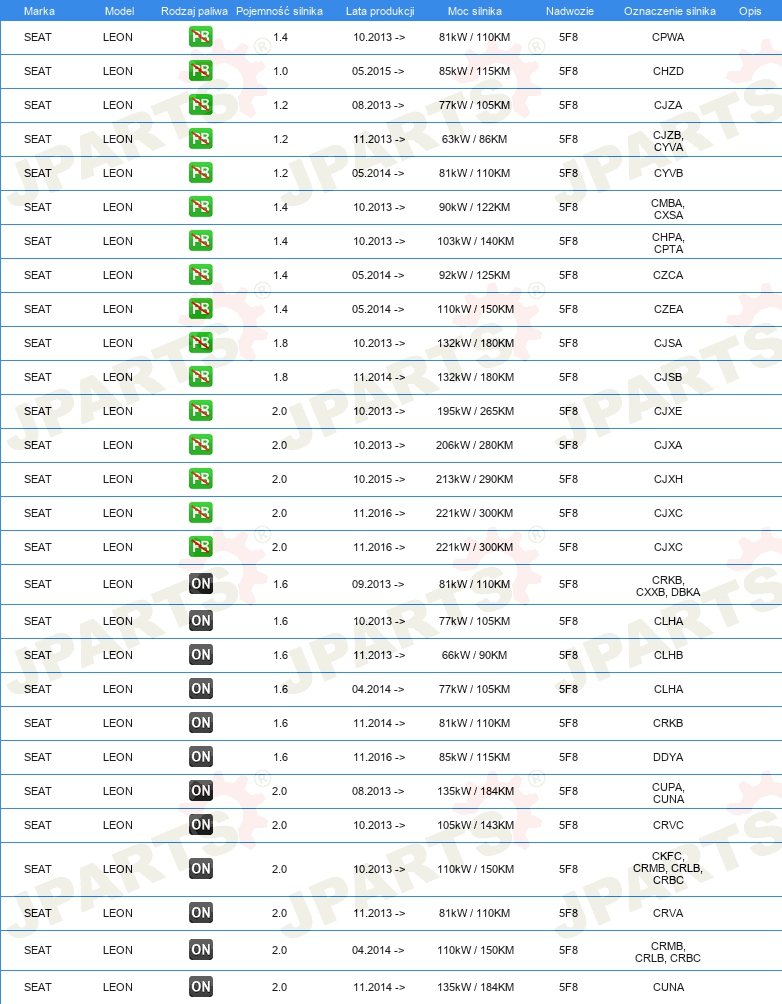Select the ON icon in the CLHB row
Viewport: 782px width, 1004px height.
point(200,654)
